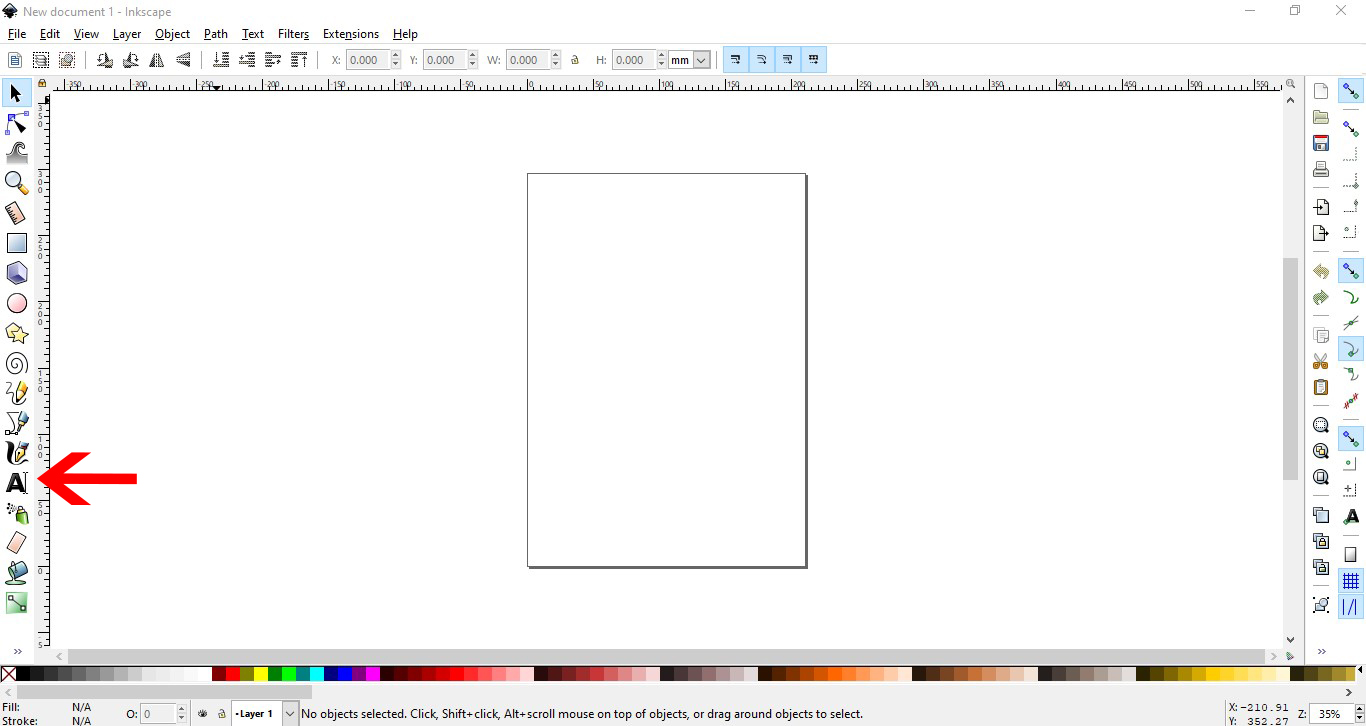
Task: Select the Paint bucket fill tool
Action: coord(16,573)
